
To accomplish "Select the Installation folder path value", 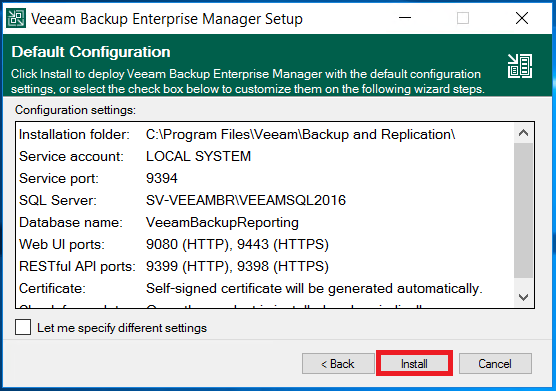I will click(x=300, y=135).
